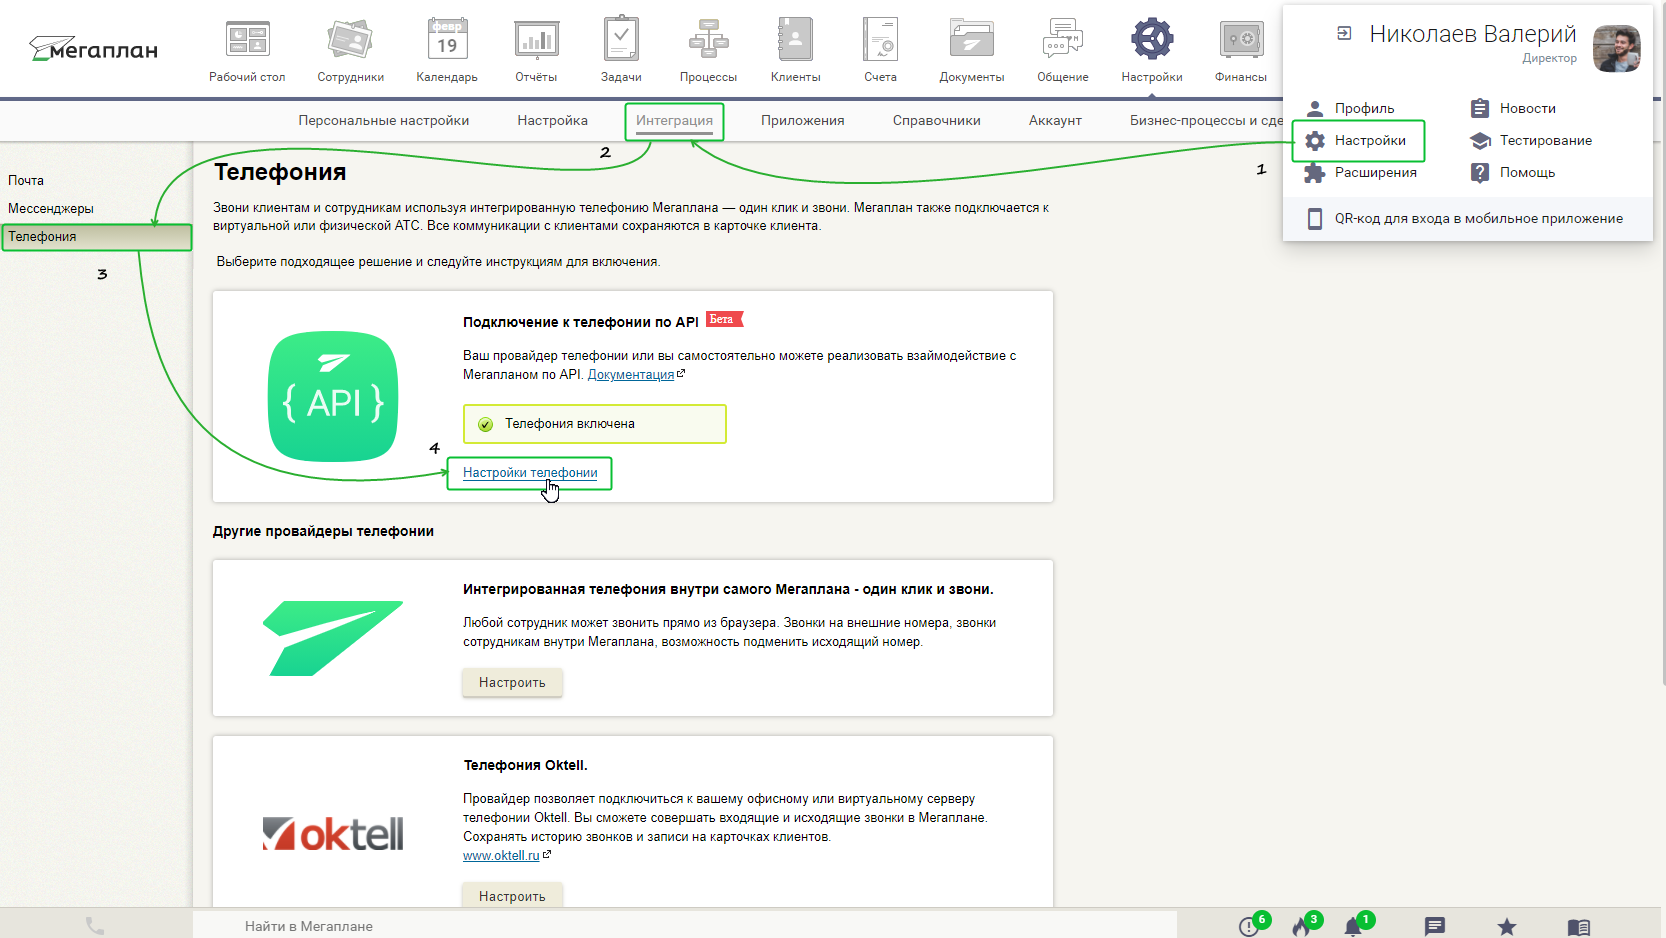Click the logout icon beside user name
The height and width of the screenshot is (938, 1666).
[x=1344, y=33]
